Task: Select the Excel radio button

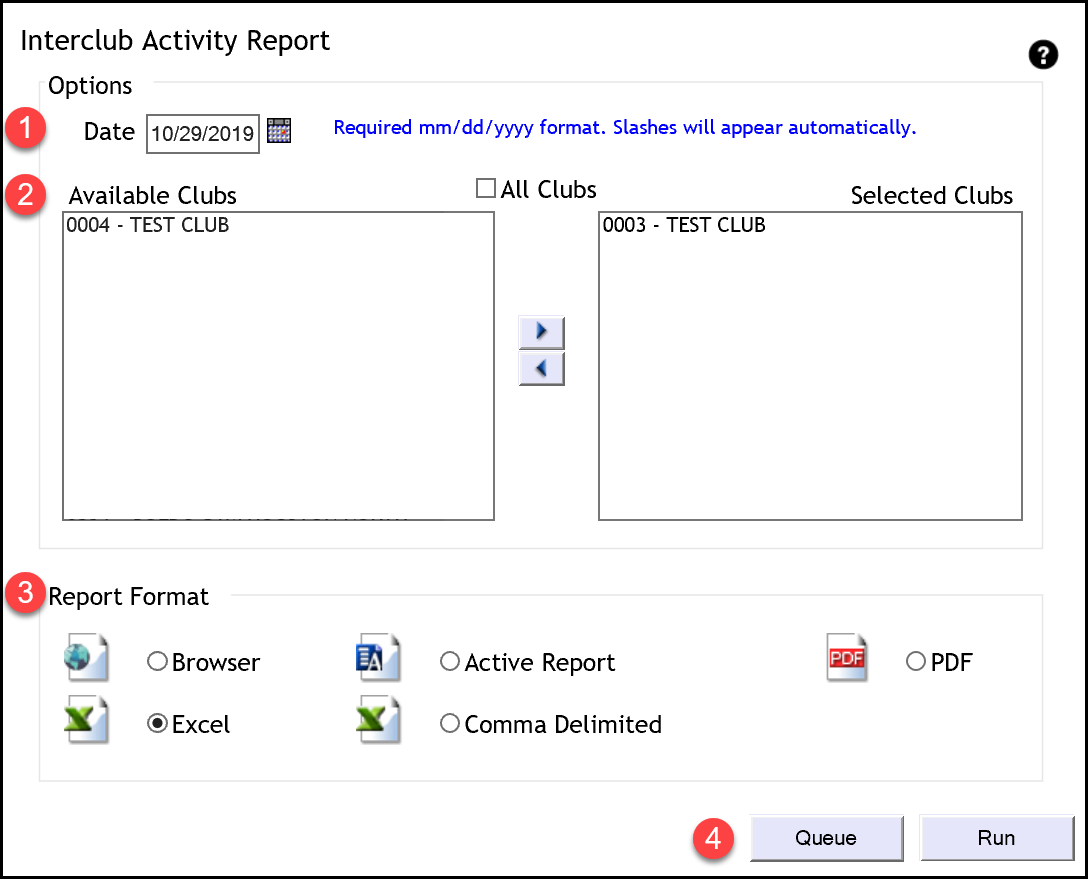Action: [158, 724]
